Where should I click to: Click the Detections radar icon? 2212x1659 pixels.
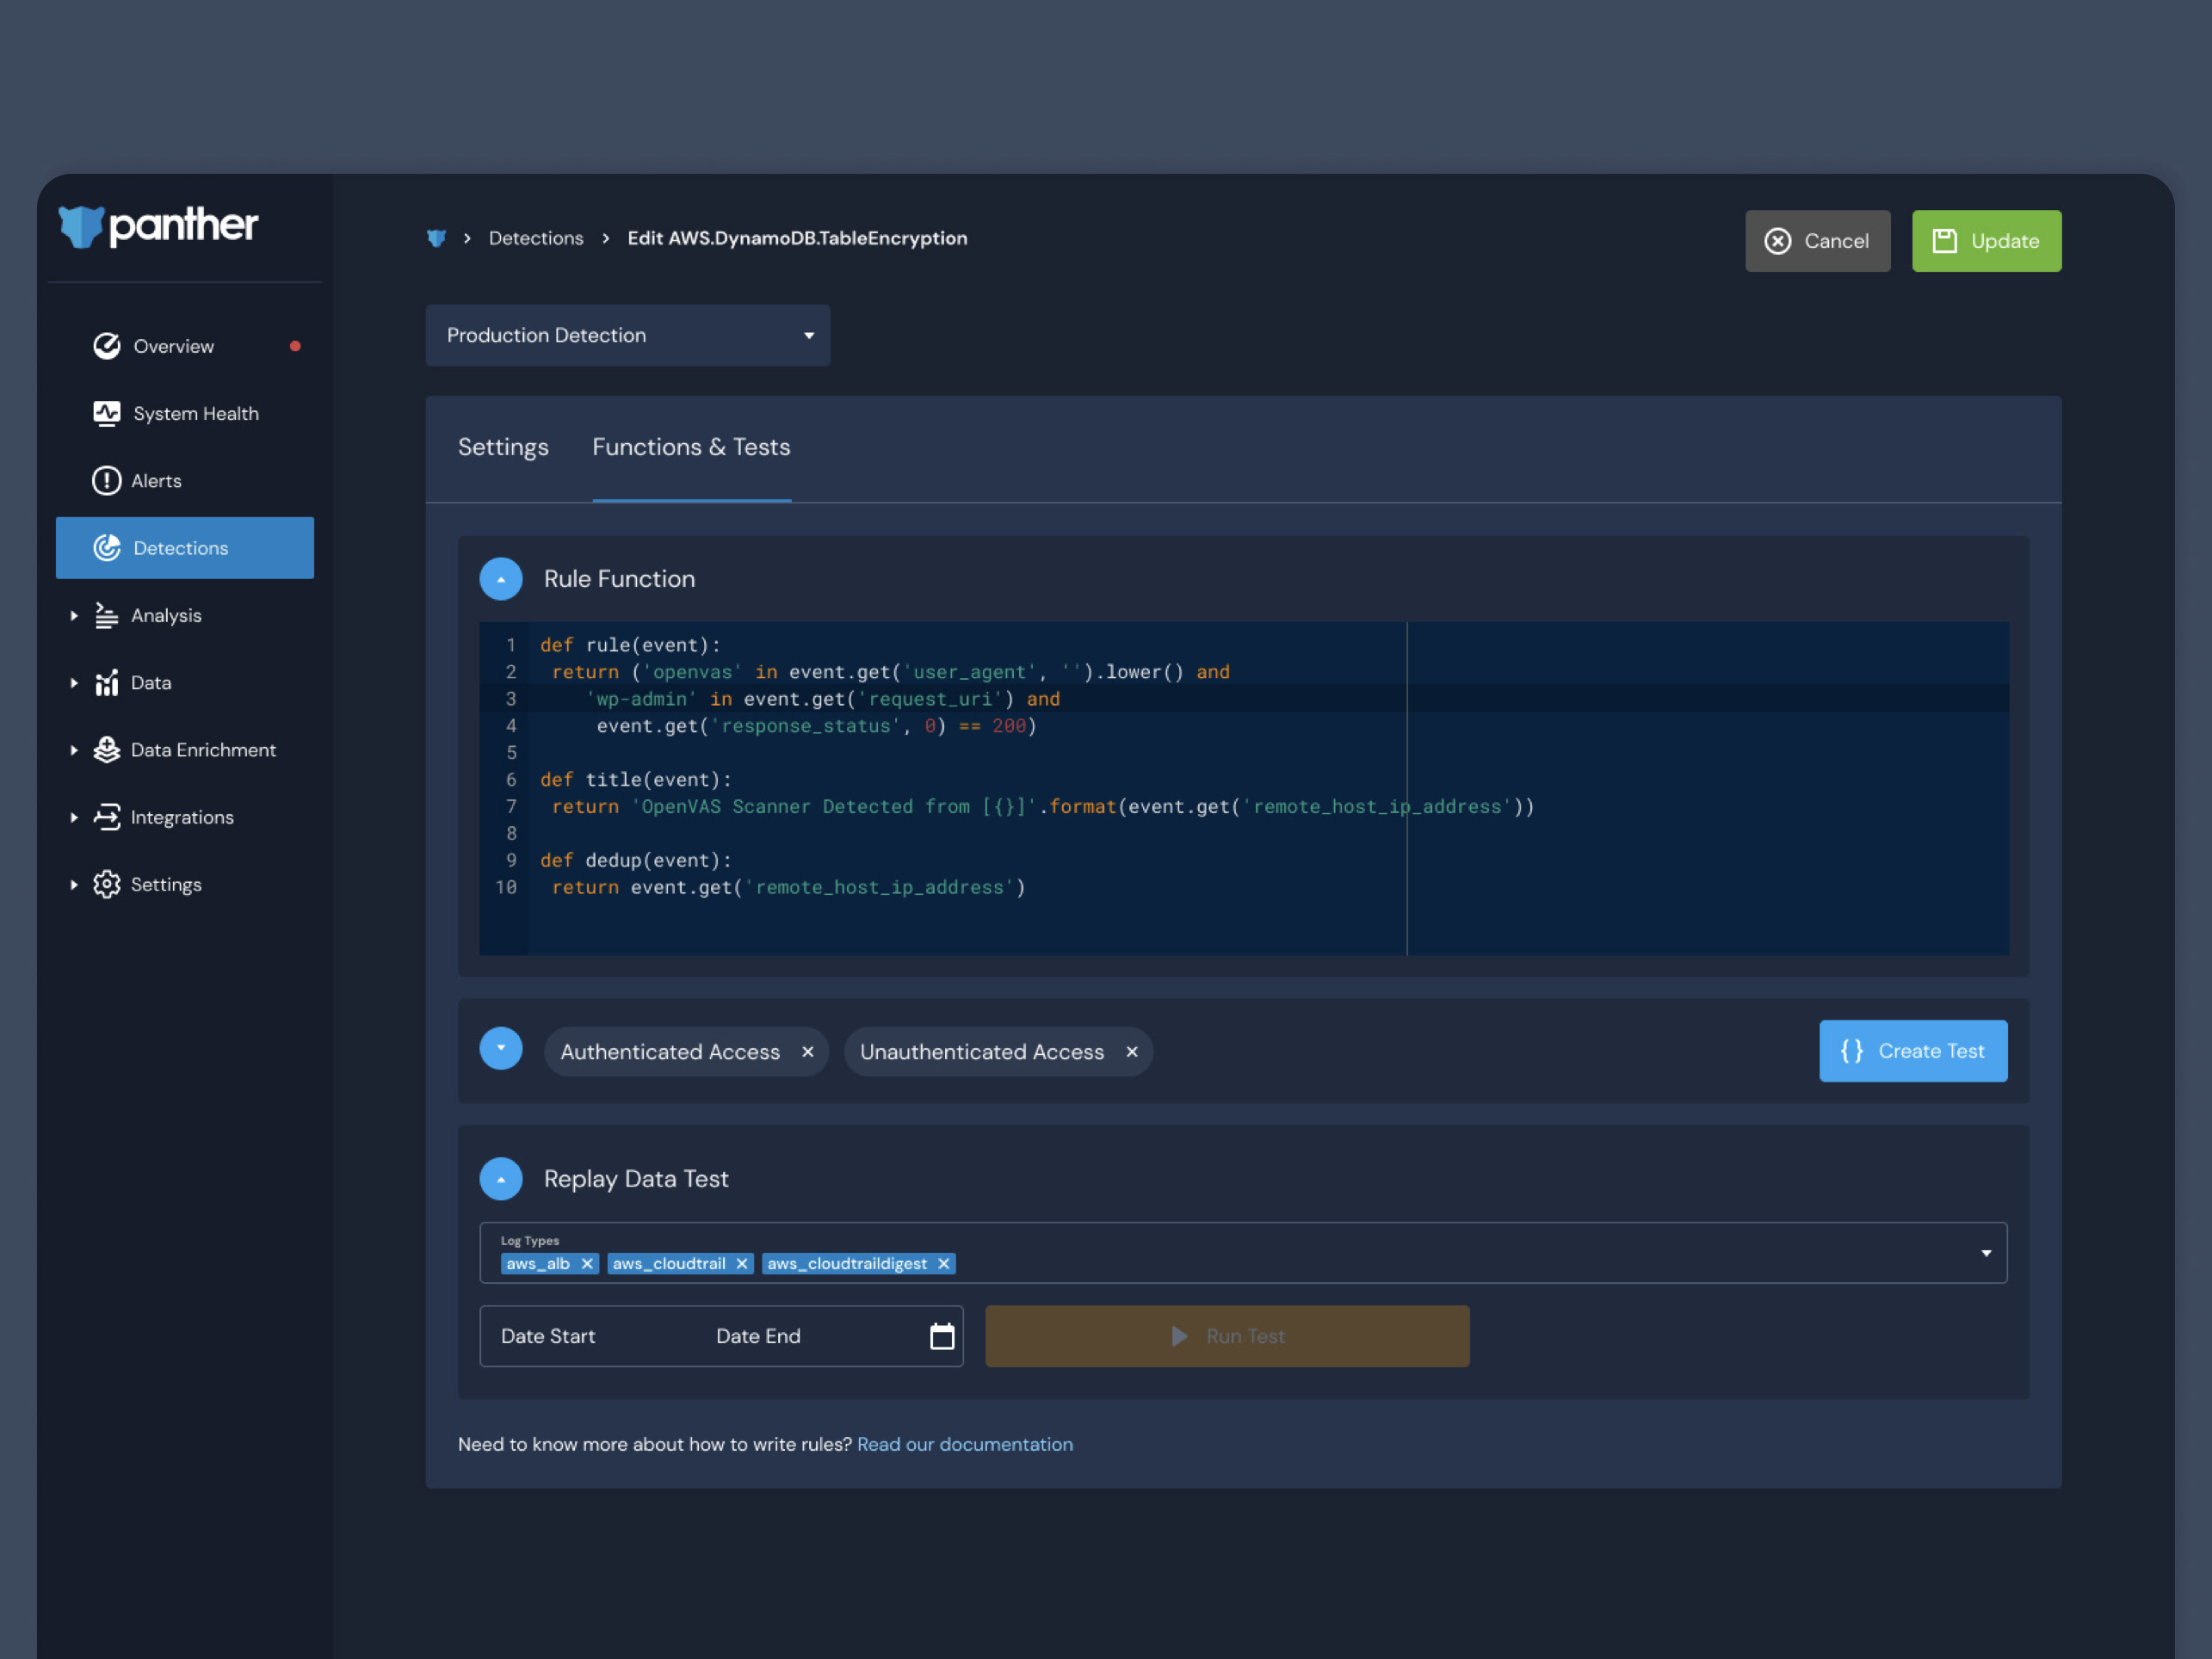pos(107,548)
